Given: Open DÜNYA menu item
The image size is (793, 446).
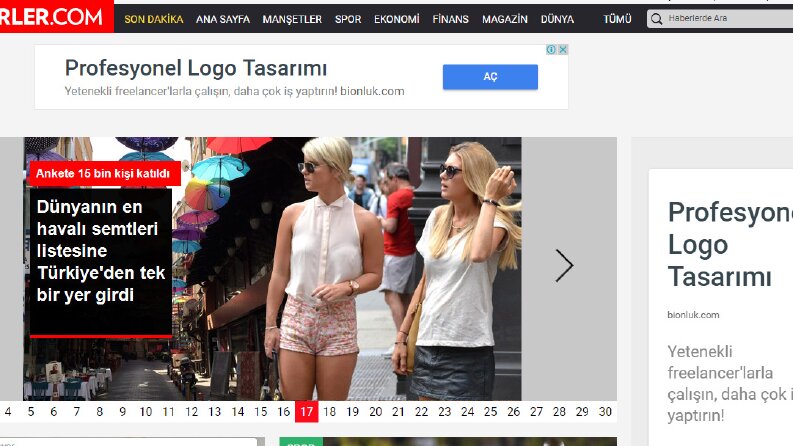Looking at the screenshot, I should click(x=557, y=19).
